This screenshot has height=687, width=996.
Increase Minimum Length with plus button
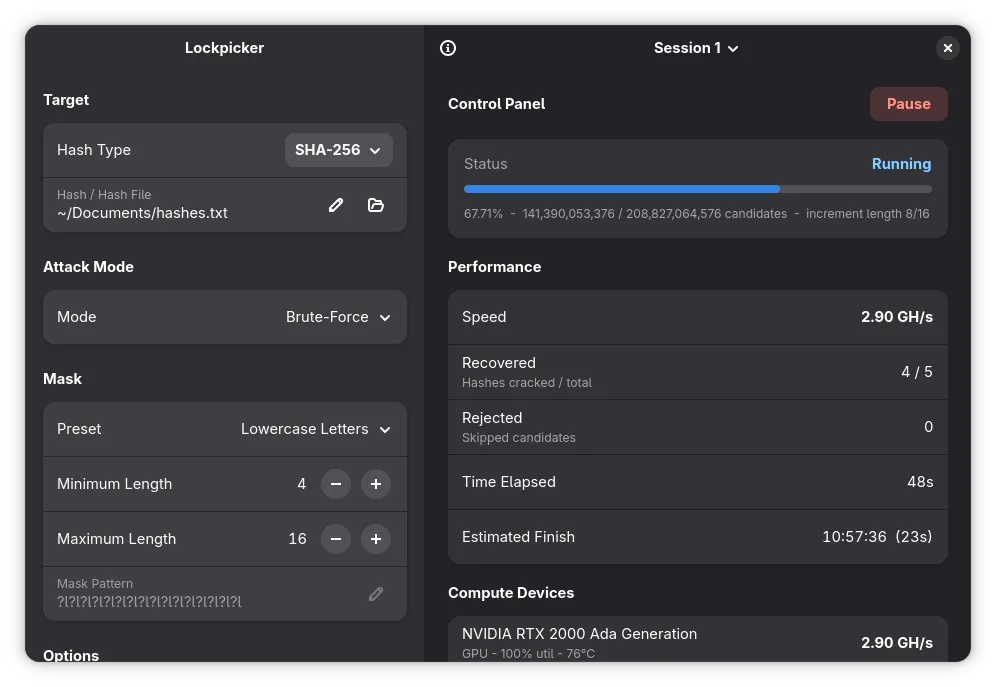[x=376, y=484]
